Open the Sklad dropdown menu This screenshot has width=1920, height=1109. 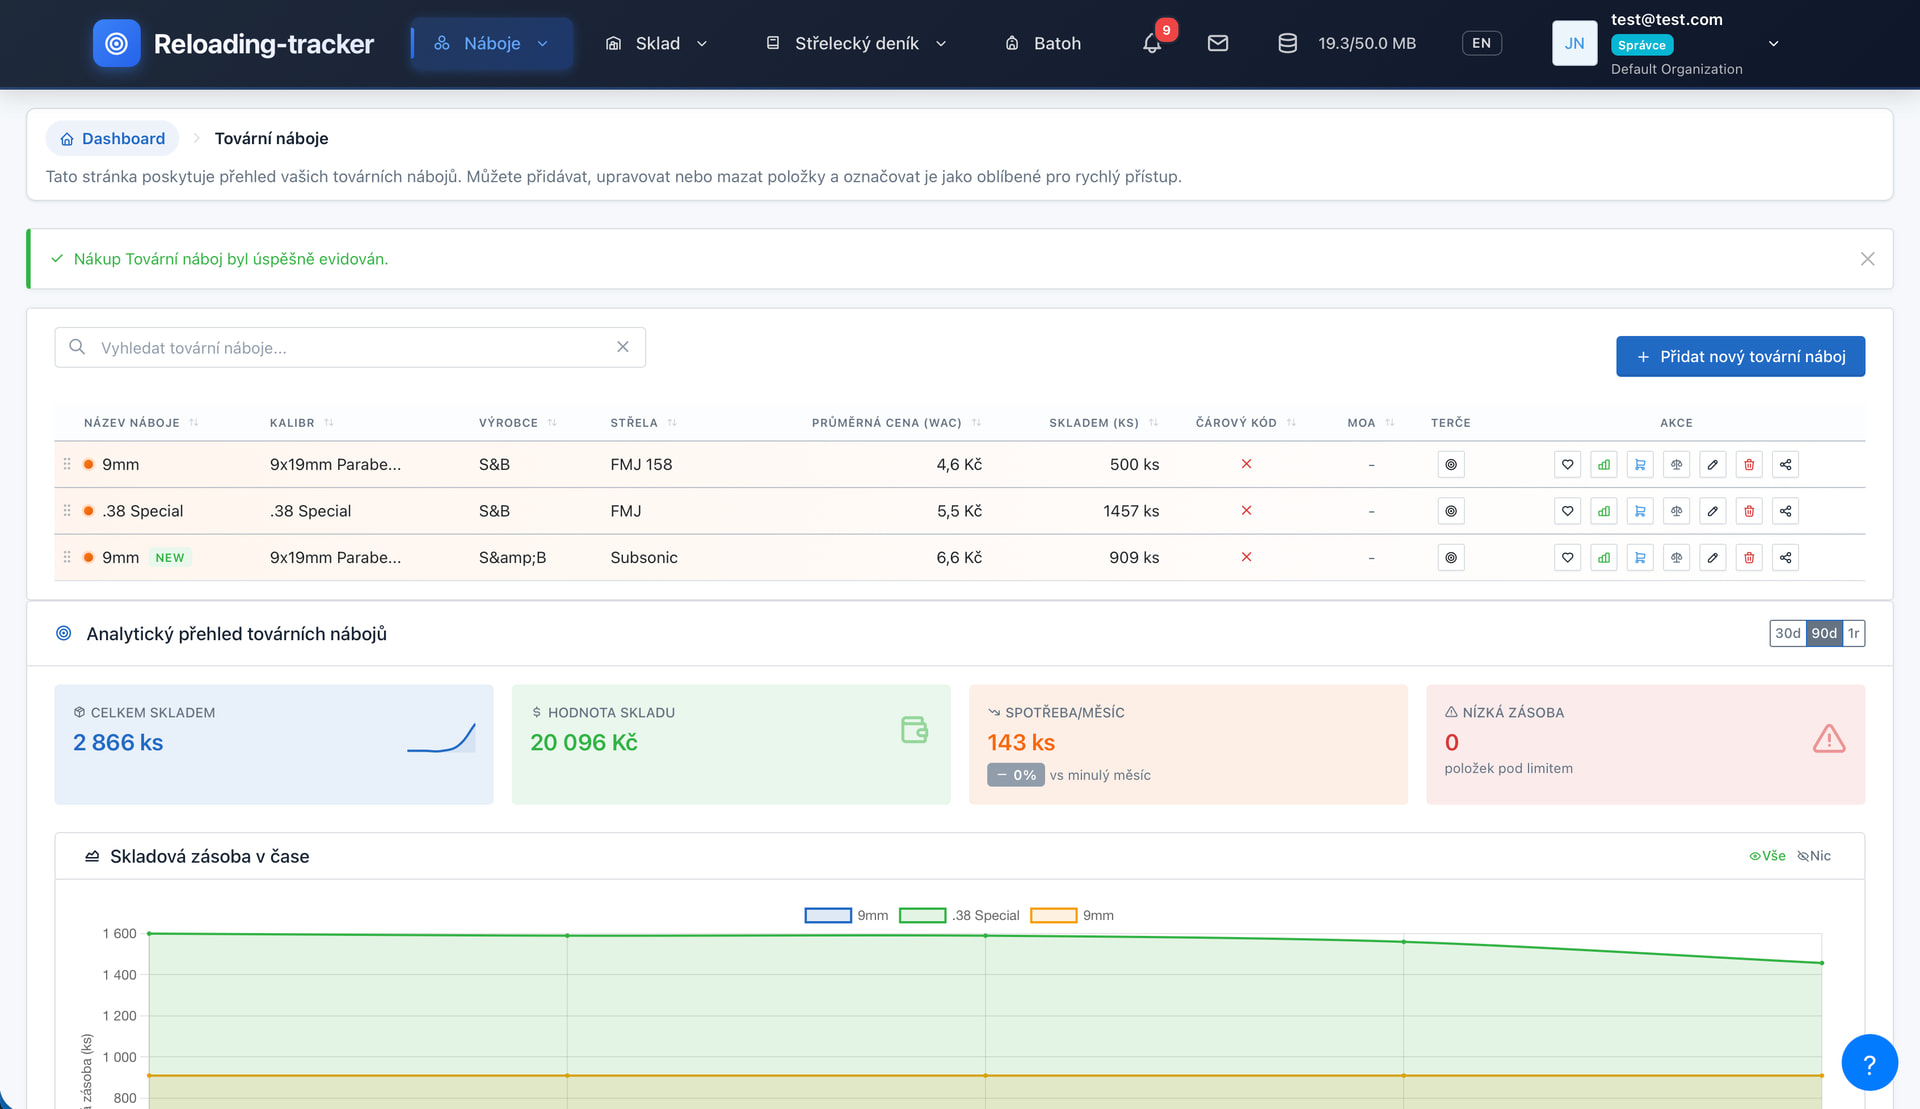[x=657, y=44]
